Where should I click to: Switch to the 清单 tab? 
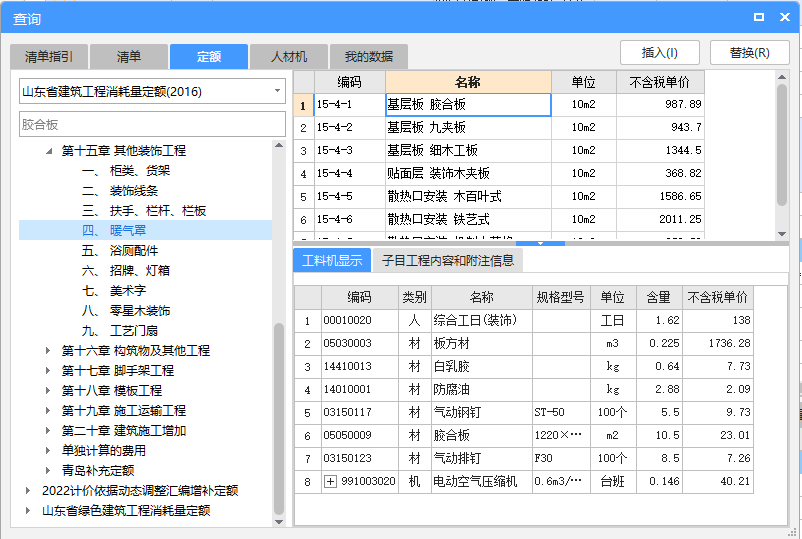(x=129, y=56)
